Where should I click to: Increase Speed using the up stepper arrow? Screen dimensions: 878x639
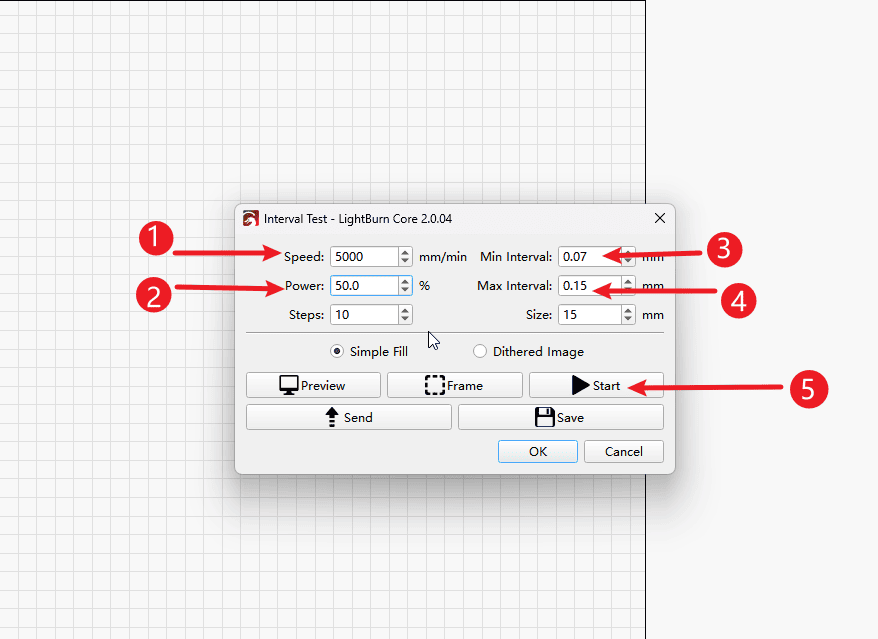pyautogui.click(x=405, y=252)
